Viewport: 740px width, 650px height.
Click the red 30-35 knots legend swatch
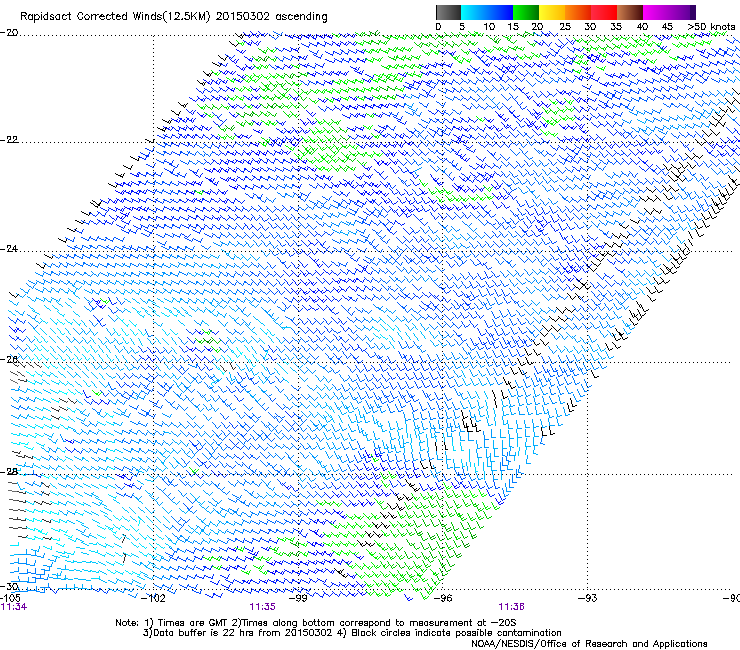[604, 12]
